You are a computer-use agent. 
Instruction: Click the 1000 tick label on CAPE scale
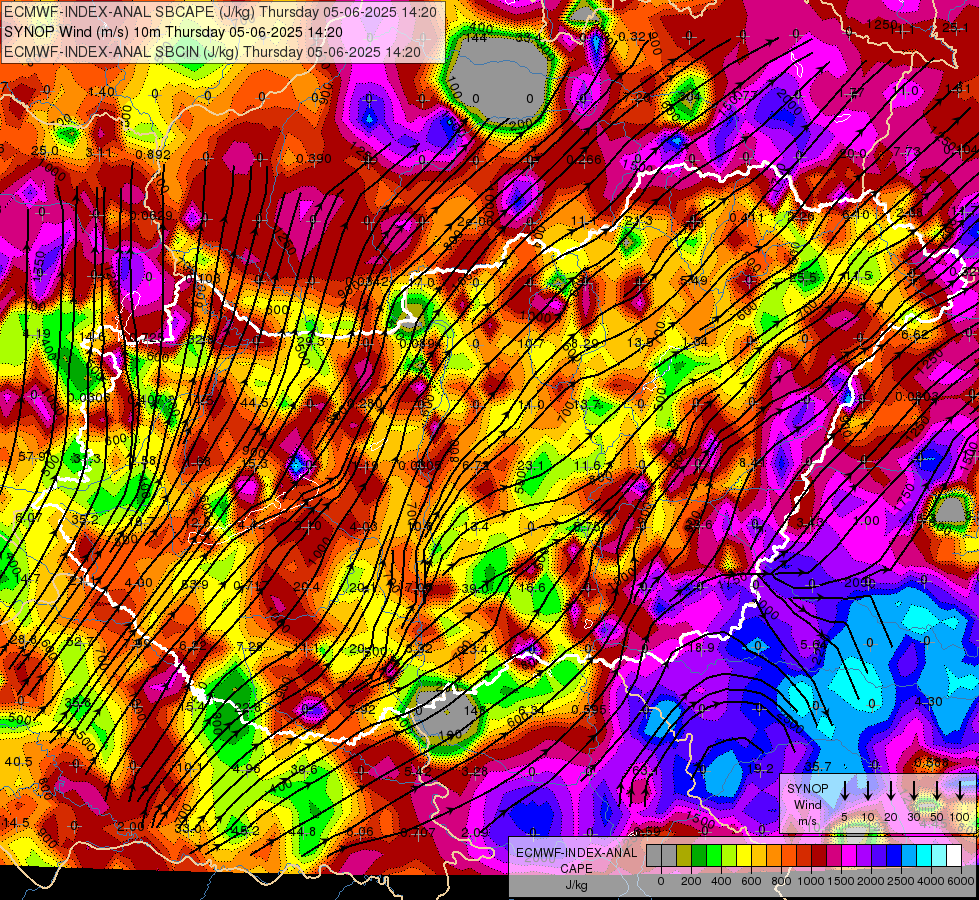tap(811, 881)
